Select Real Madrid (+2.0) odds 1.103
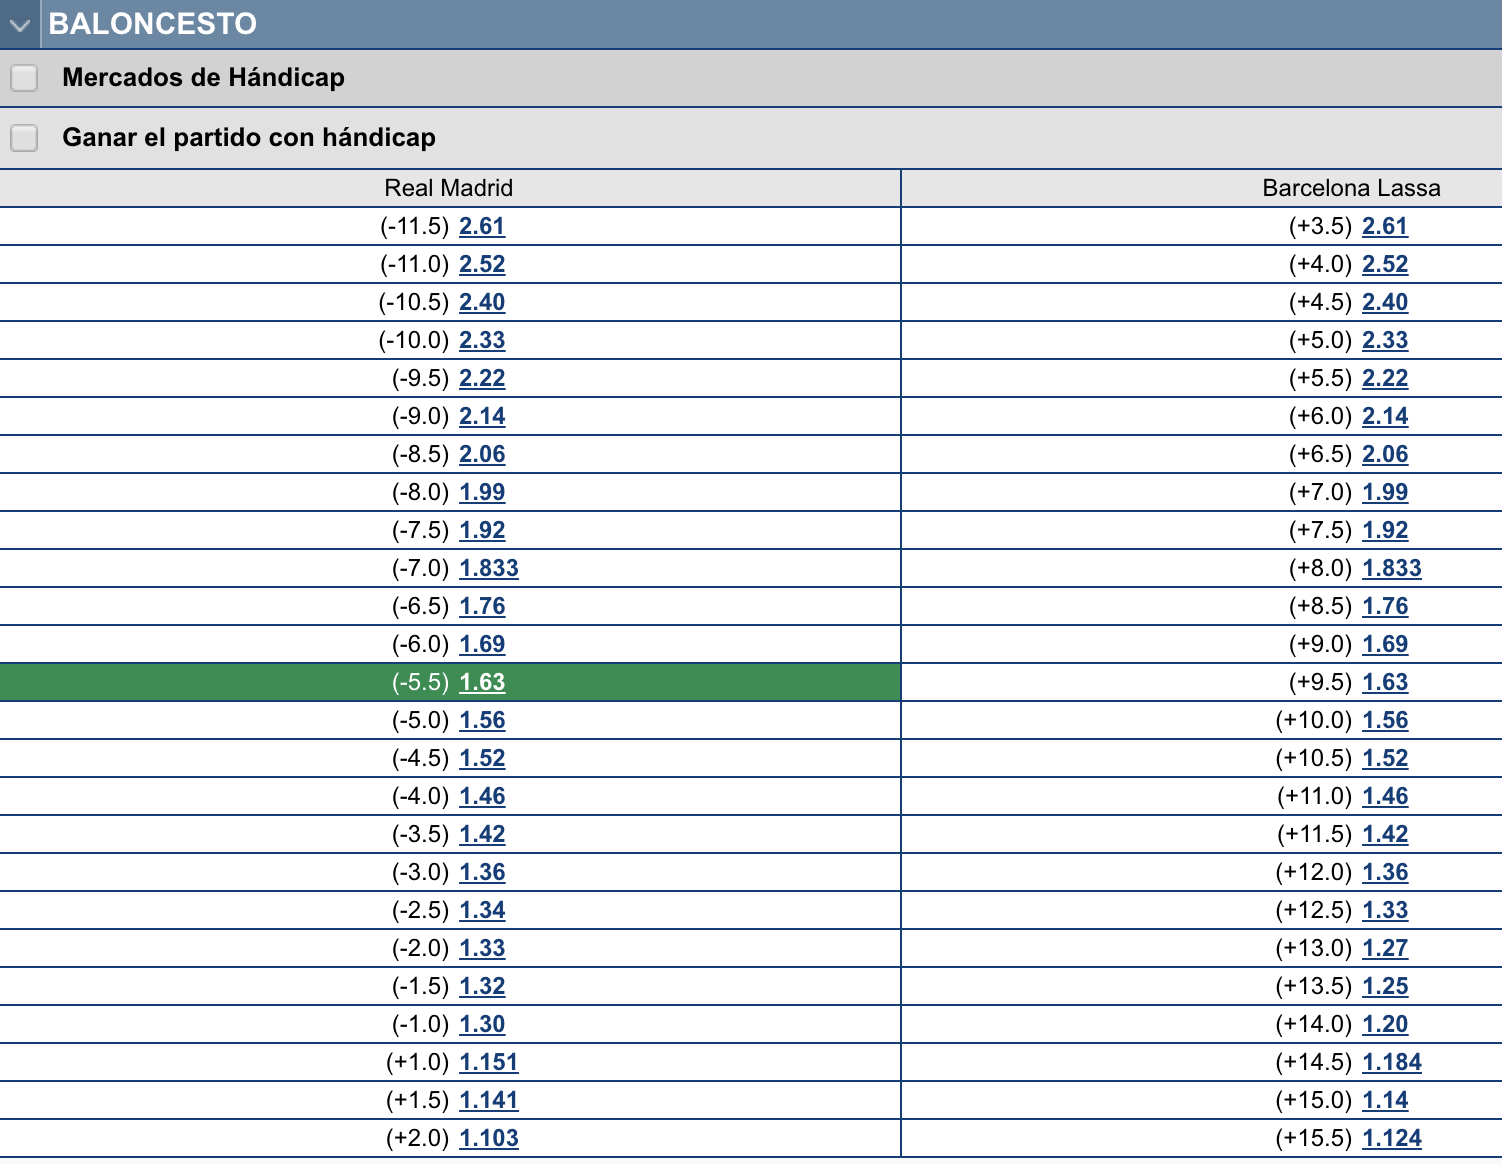1502x1164 pixels. pyautogui.click(x=489, y=1138)
